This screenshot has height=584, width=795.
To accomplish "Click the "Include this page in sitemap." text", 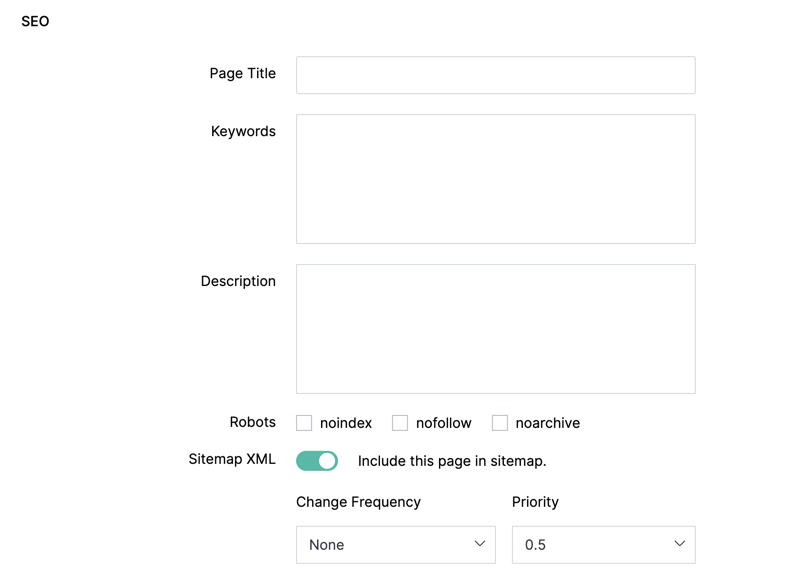I will (x=452, y=461).
